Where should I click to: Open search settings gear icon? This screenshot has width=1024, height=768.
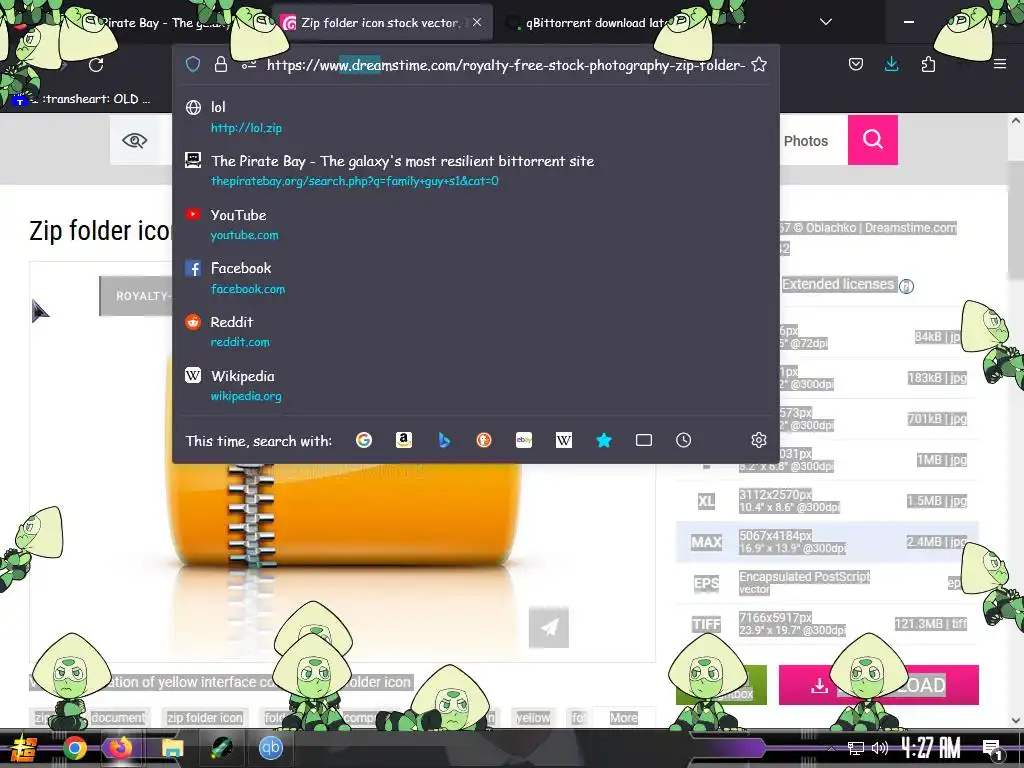click(758, 440)
